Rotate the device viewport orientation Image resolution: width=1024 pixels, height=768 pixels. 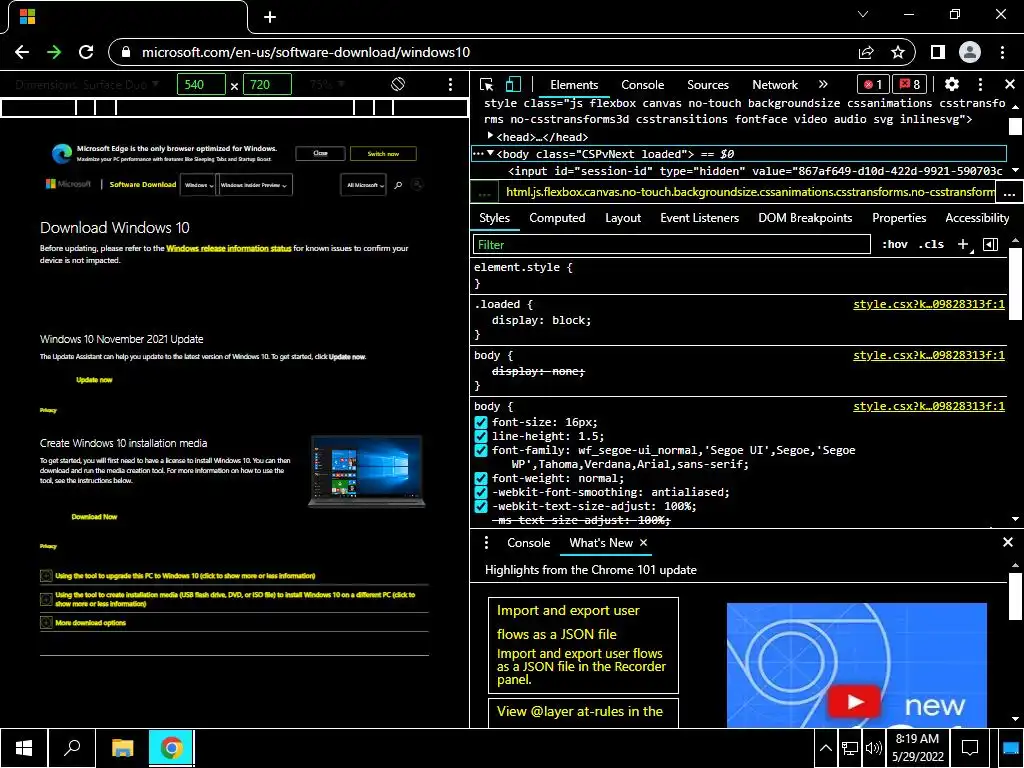pos(398,84)
